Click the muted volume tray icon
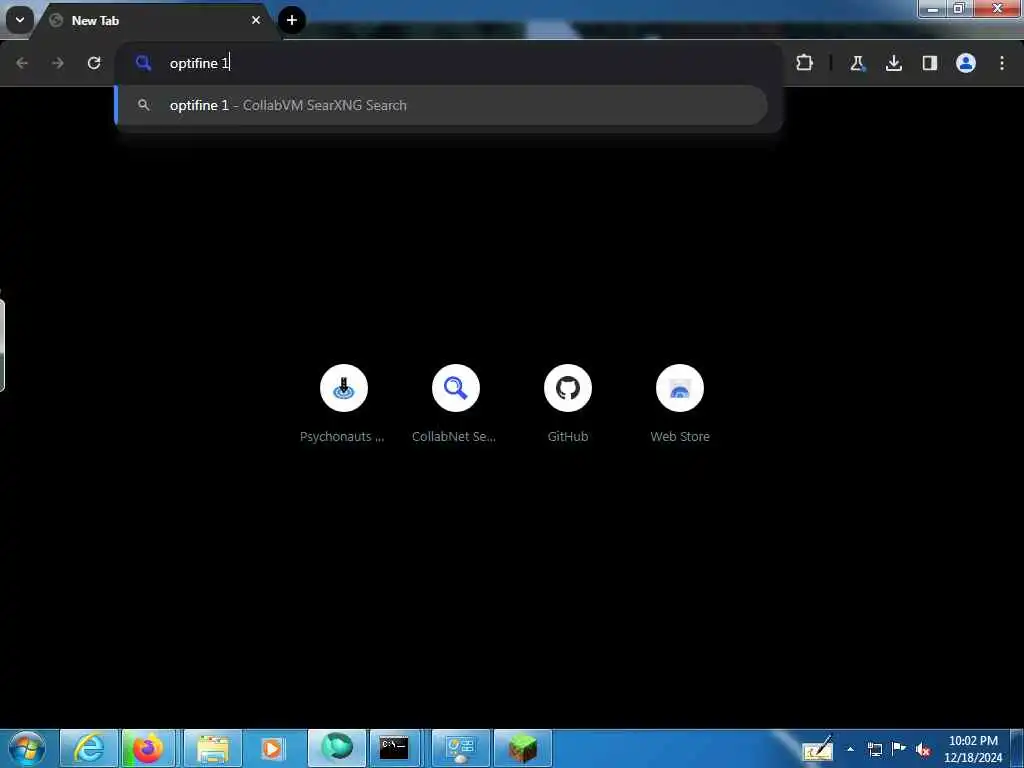The image size is (1024, 768). coord(923,750)
